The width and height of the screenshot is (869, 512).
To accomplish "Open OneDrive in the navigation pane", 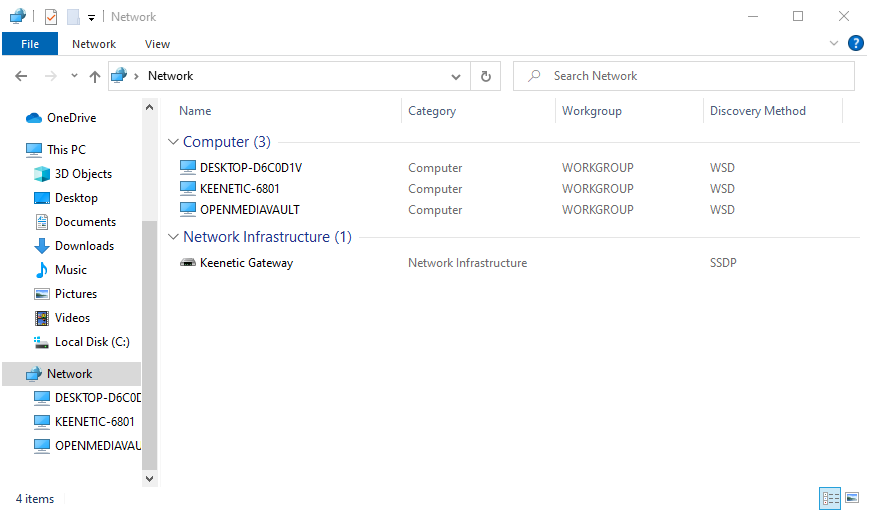I will tap(71, 118).
